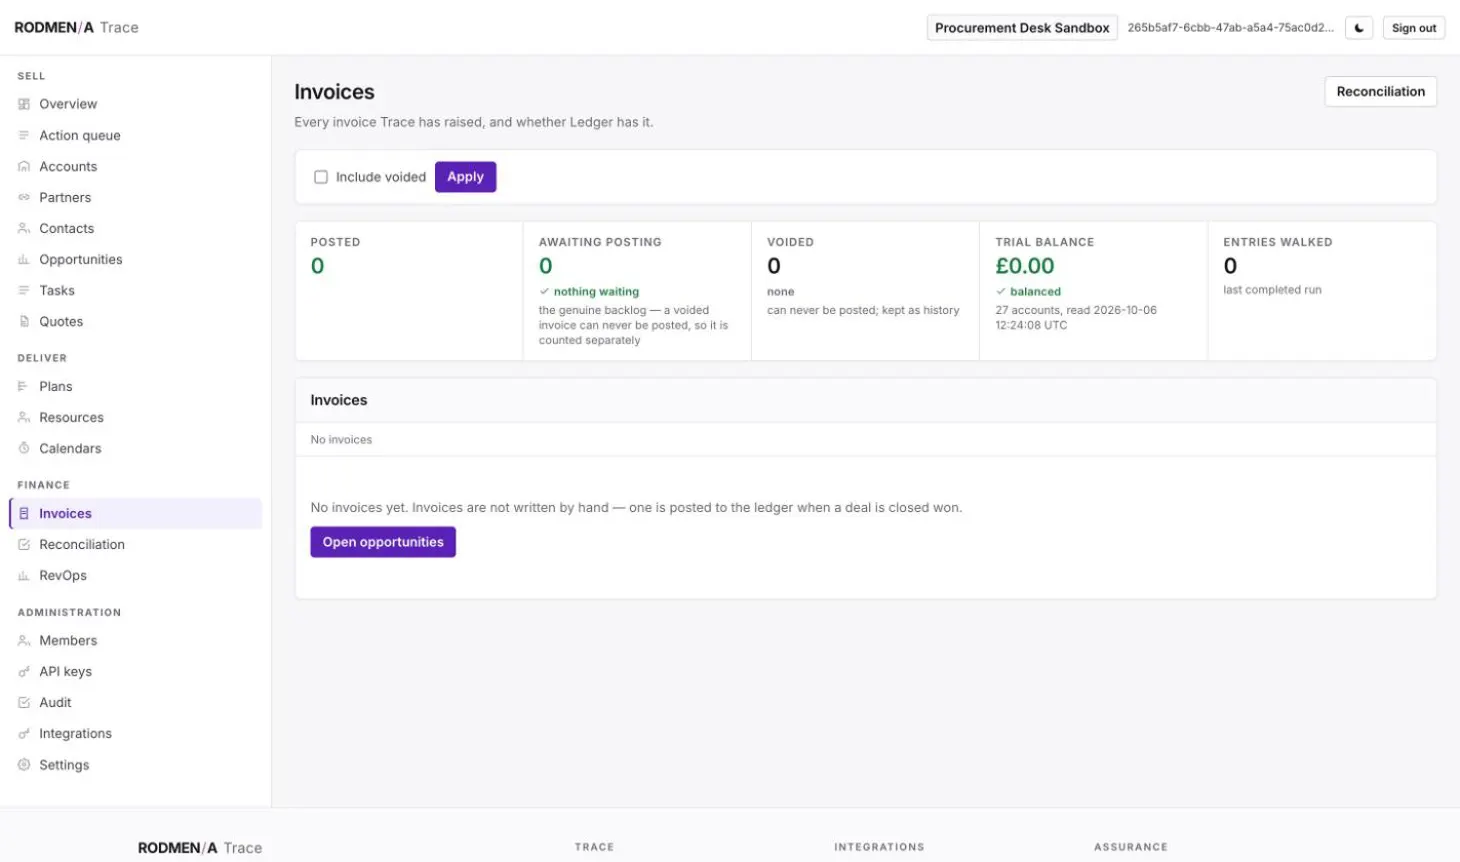The width and height of the screenshot is (1460, 862).
Task: Click the Resources people icon
Action: (x=24, y=417)
